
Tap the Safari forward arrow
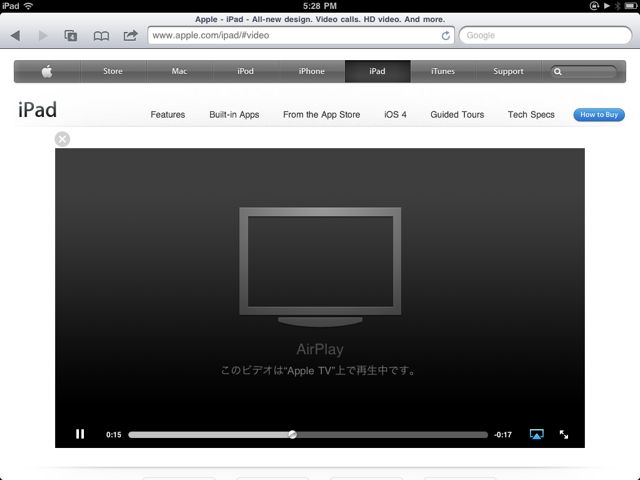pyautogui.click(x=43, y=36)
